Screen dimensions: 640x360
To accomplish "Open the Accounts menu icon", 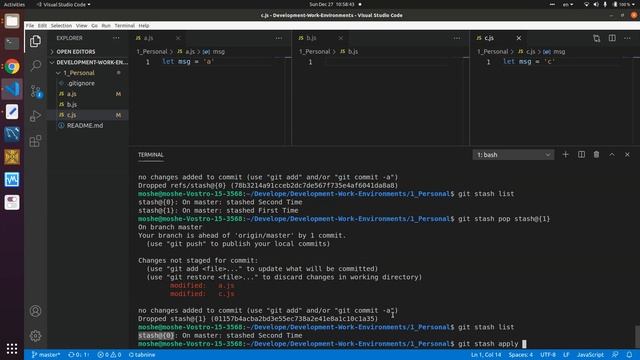I will click(x=36, y=311).
